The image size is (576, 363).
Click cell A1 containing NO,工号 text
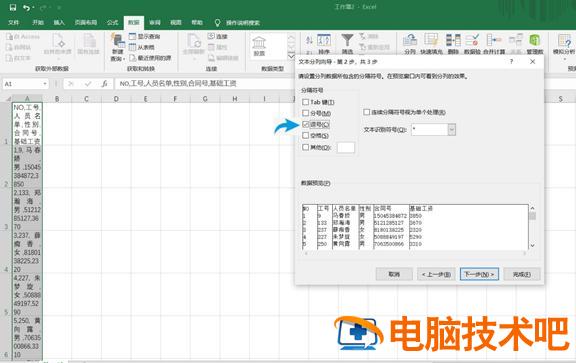pos(27,124)
